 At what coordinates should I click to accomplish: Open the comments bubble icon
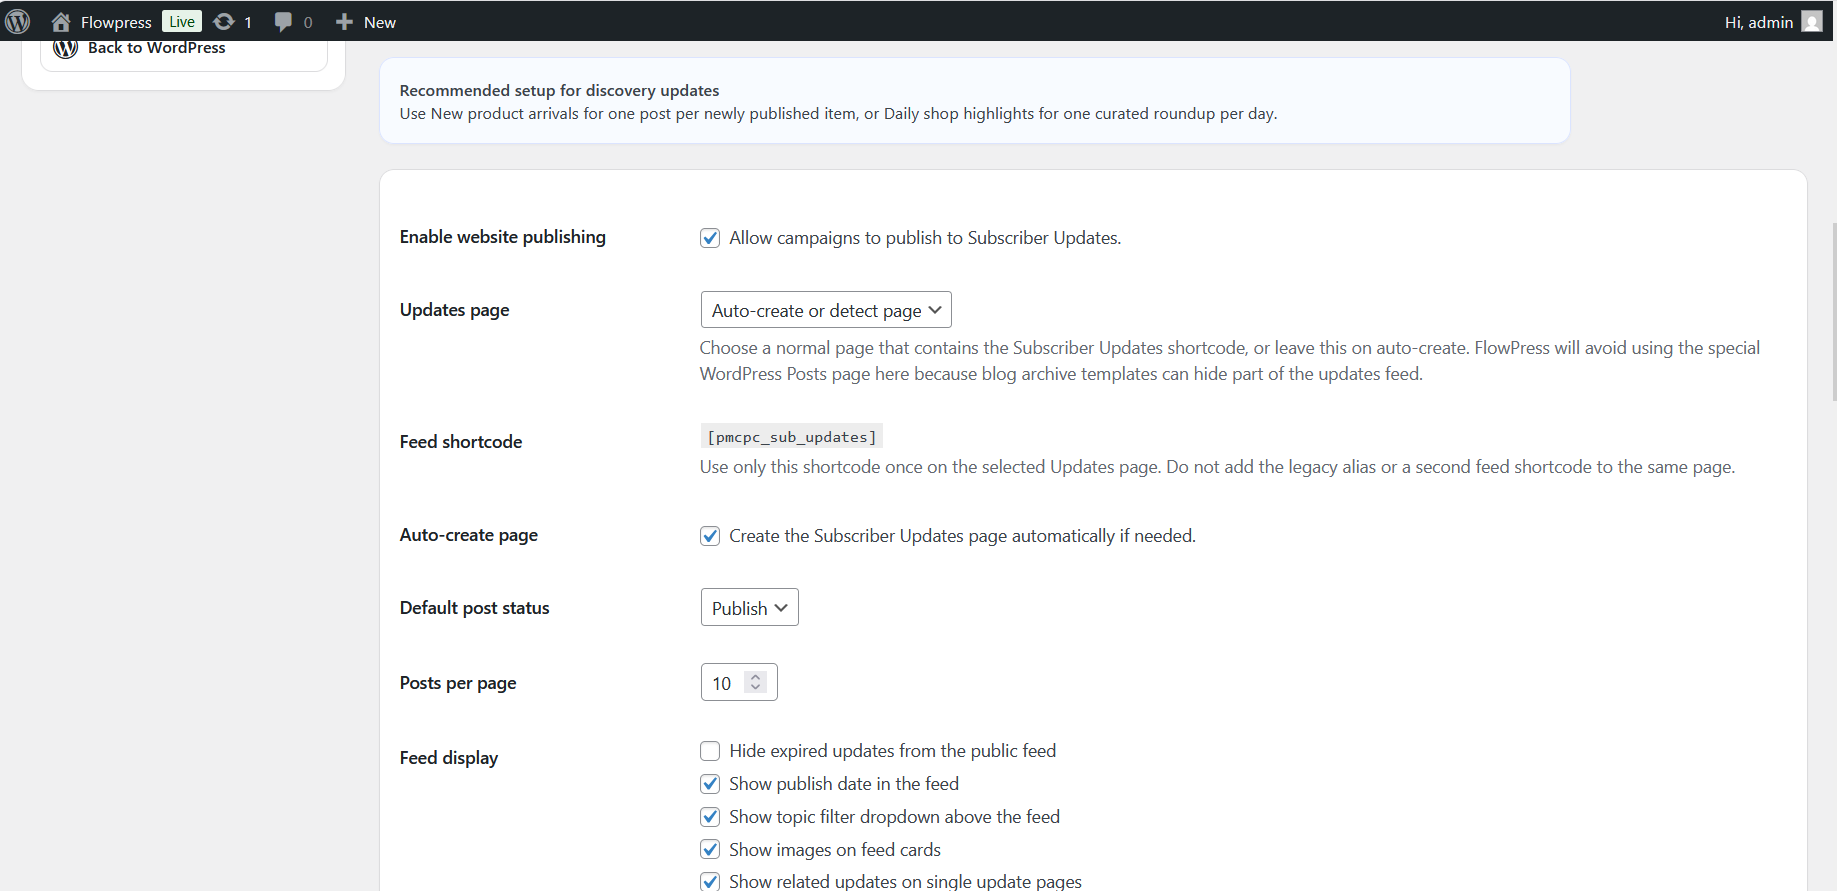click(x=283, y=22)
